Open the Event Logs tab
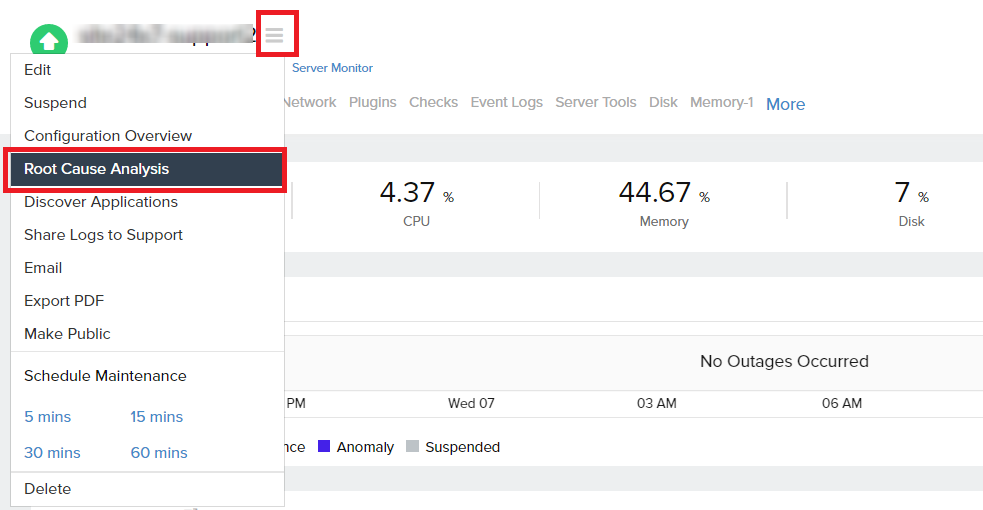The width and height of the screenshot is (983, 510). pos(507,102)
